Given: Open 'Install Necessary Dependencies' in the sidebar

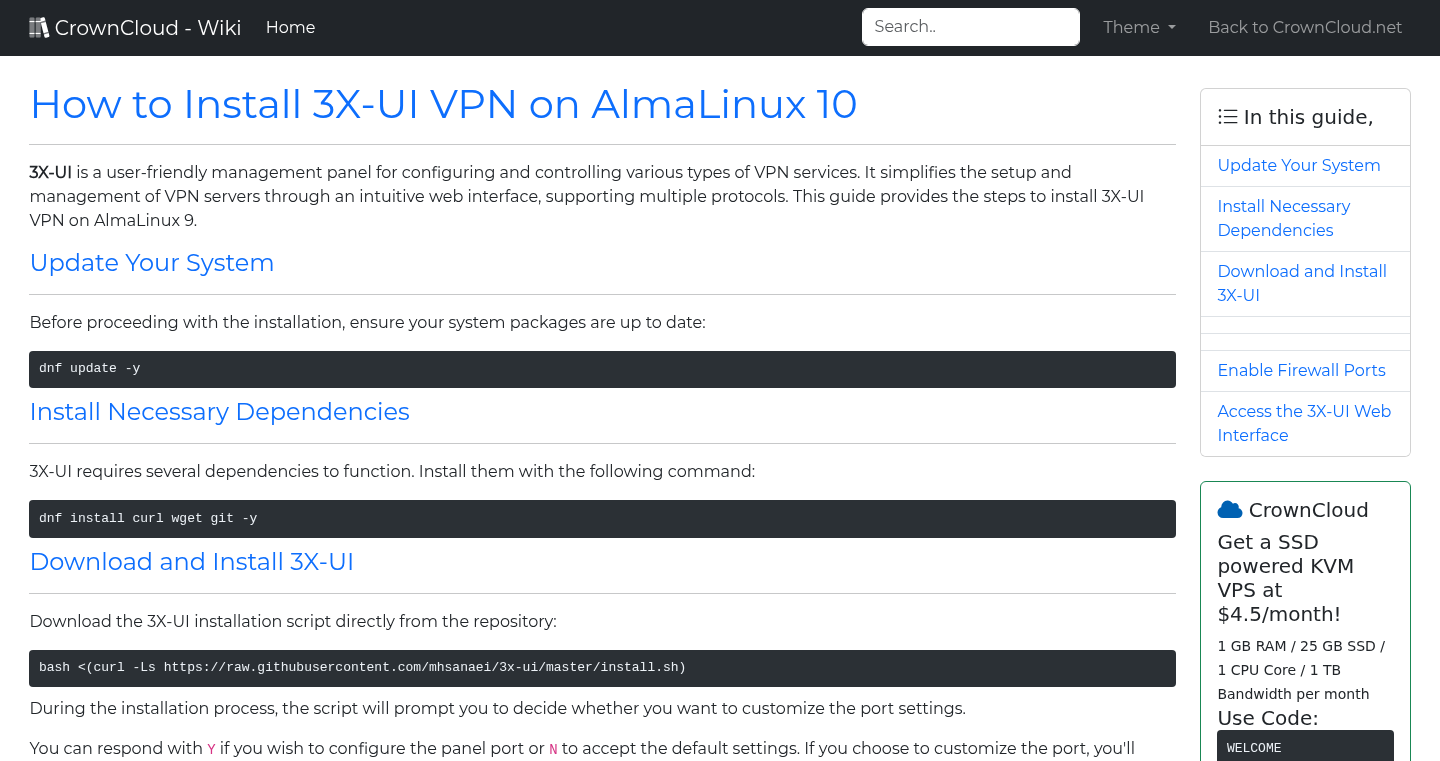Looking at the screenshot, I should [x=1283, y=218].
